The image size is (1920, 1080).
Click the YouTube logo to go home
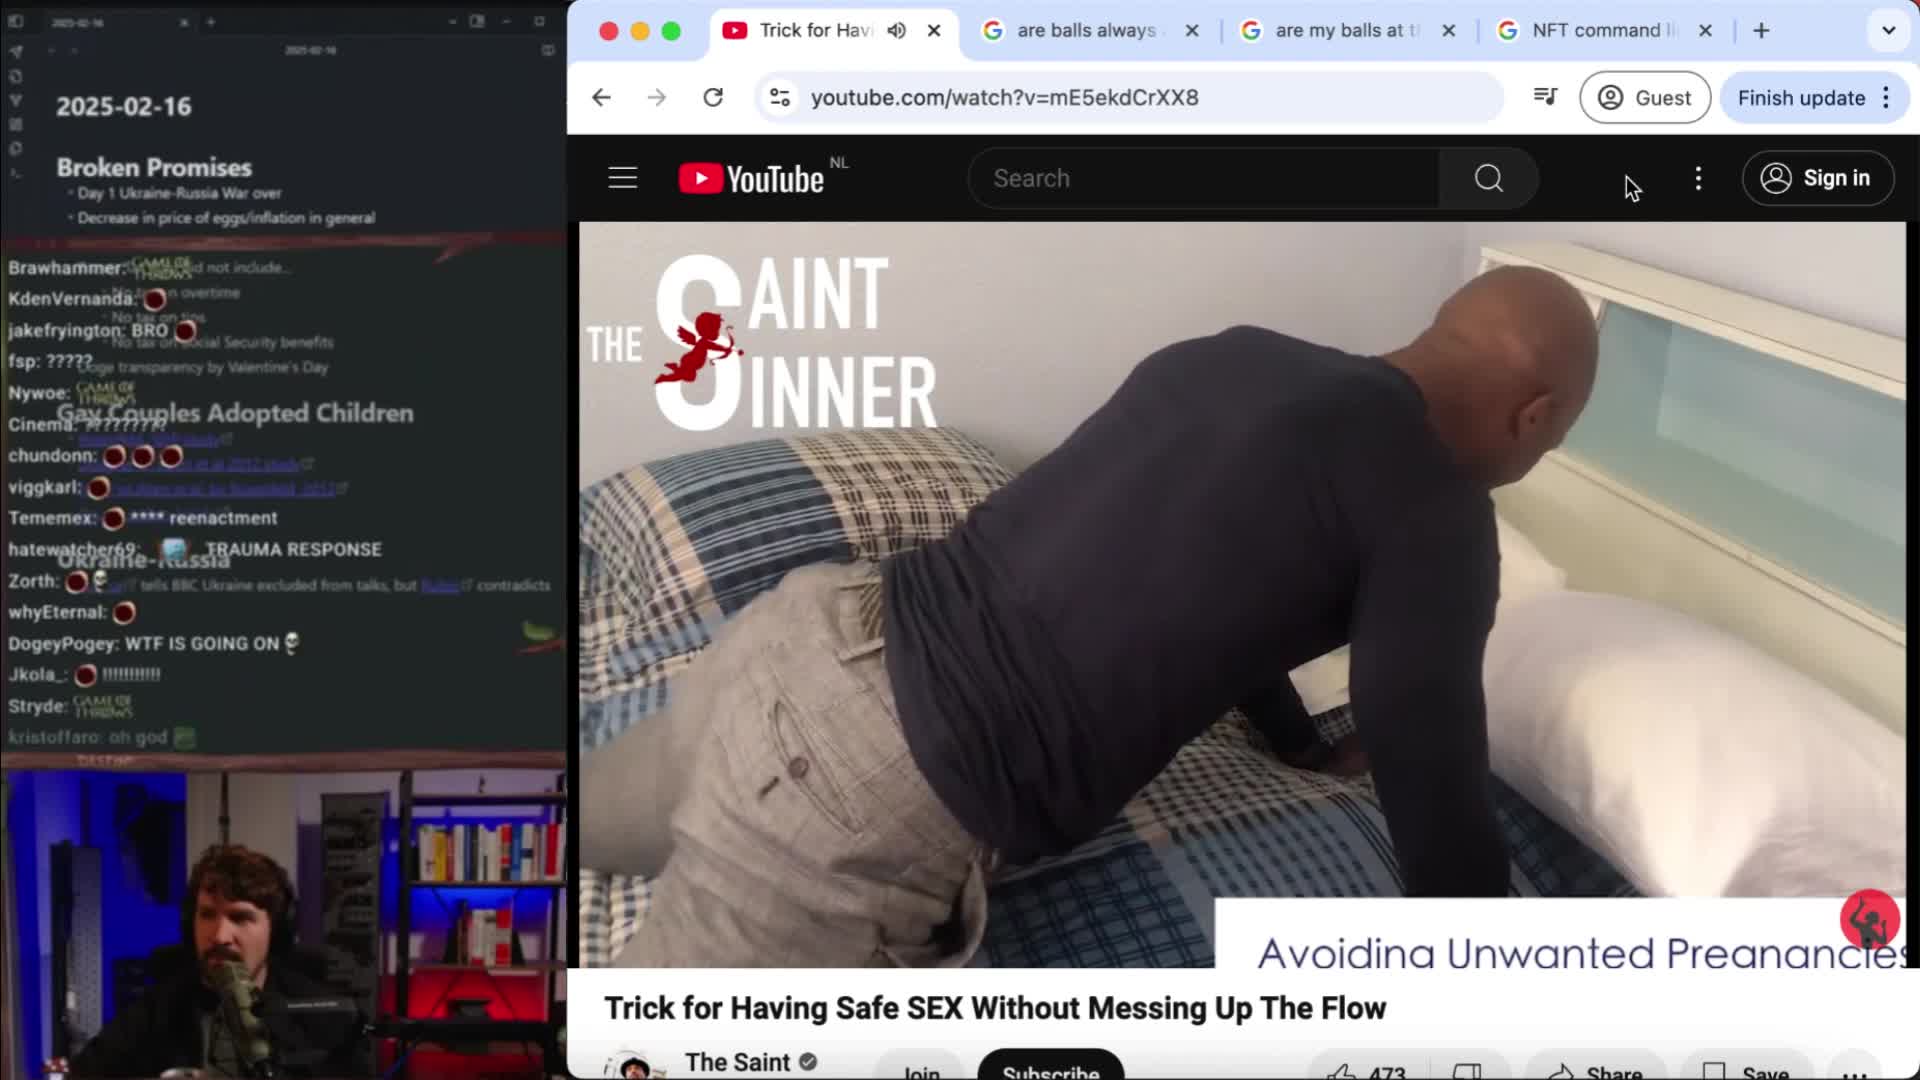[750, 177]
